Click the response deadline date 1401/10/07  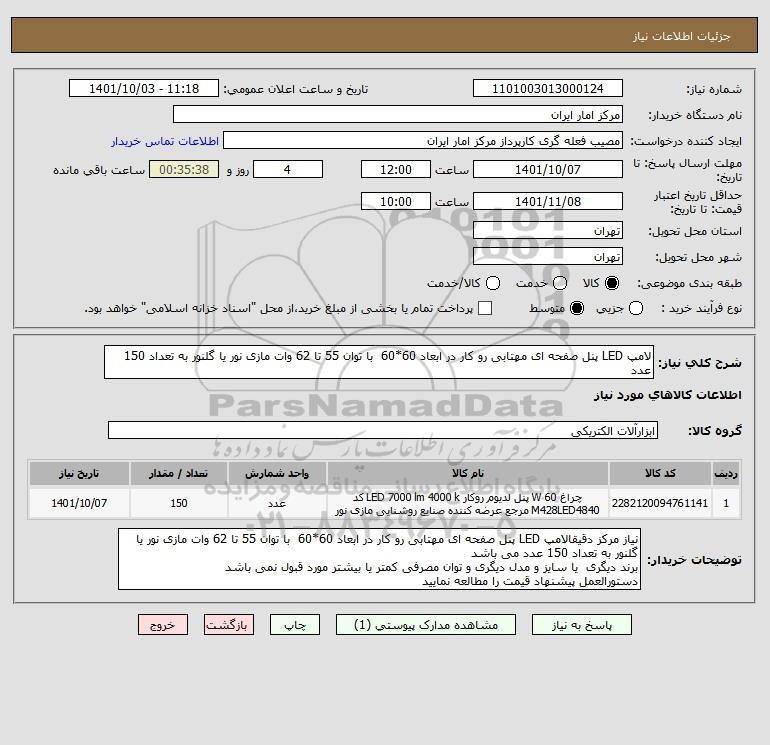point(548,170)
